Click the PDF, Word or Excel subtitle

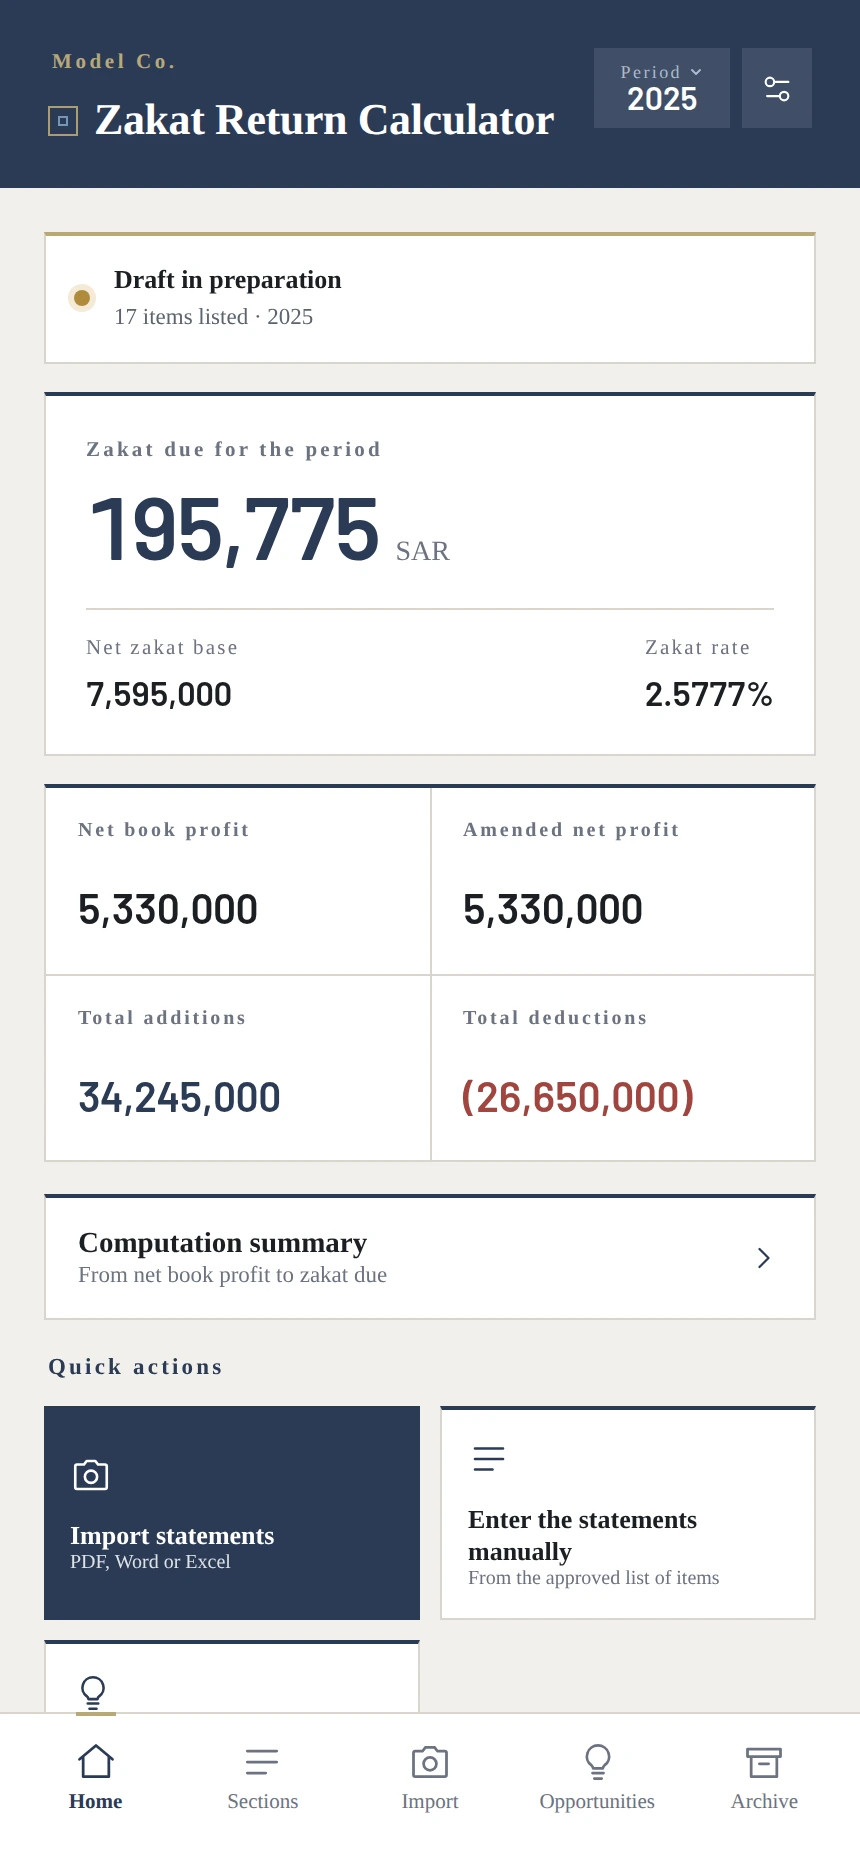[150, 1562]
